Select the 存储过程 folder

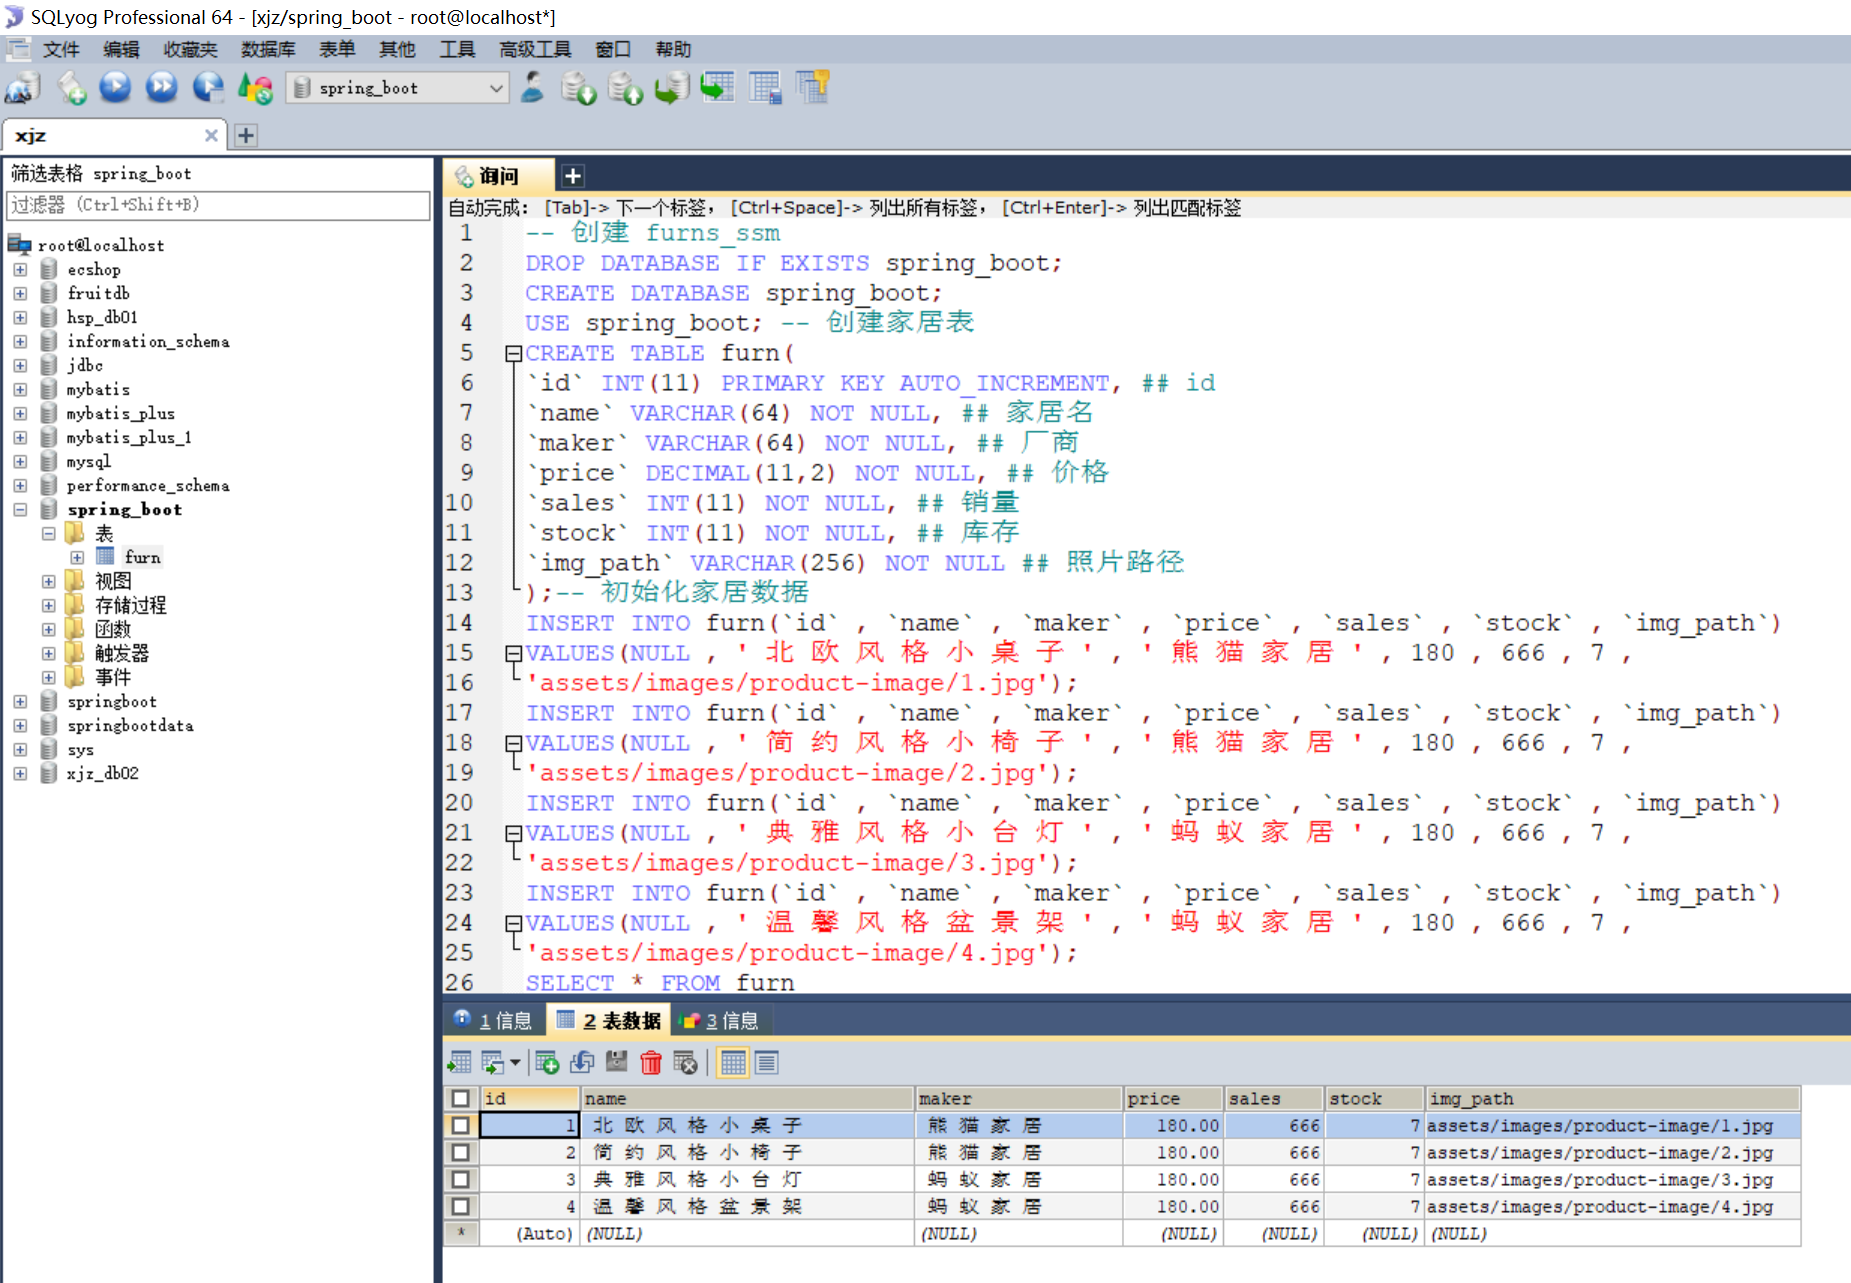coord(130,605)
